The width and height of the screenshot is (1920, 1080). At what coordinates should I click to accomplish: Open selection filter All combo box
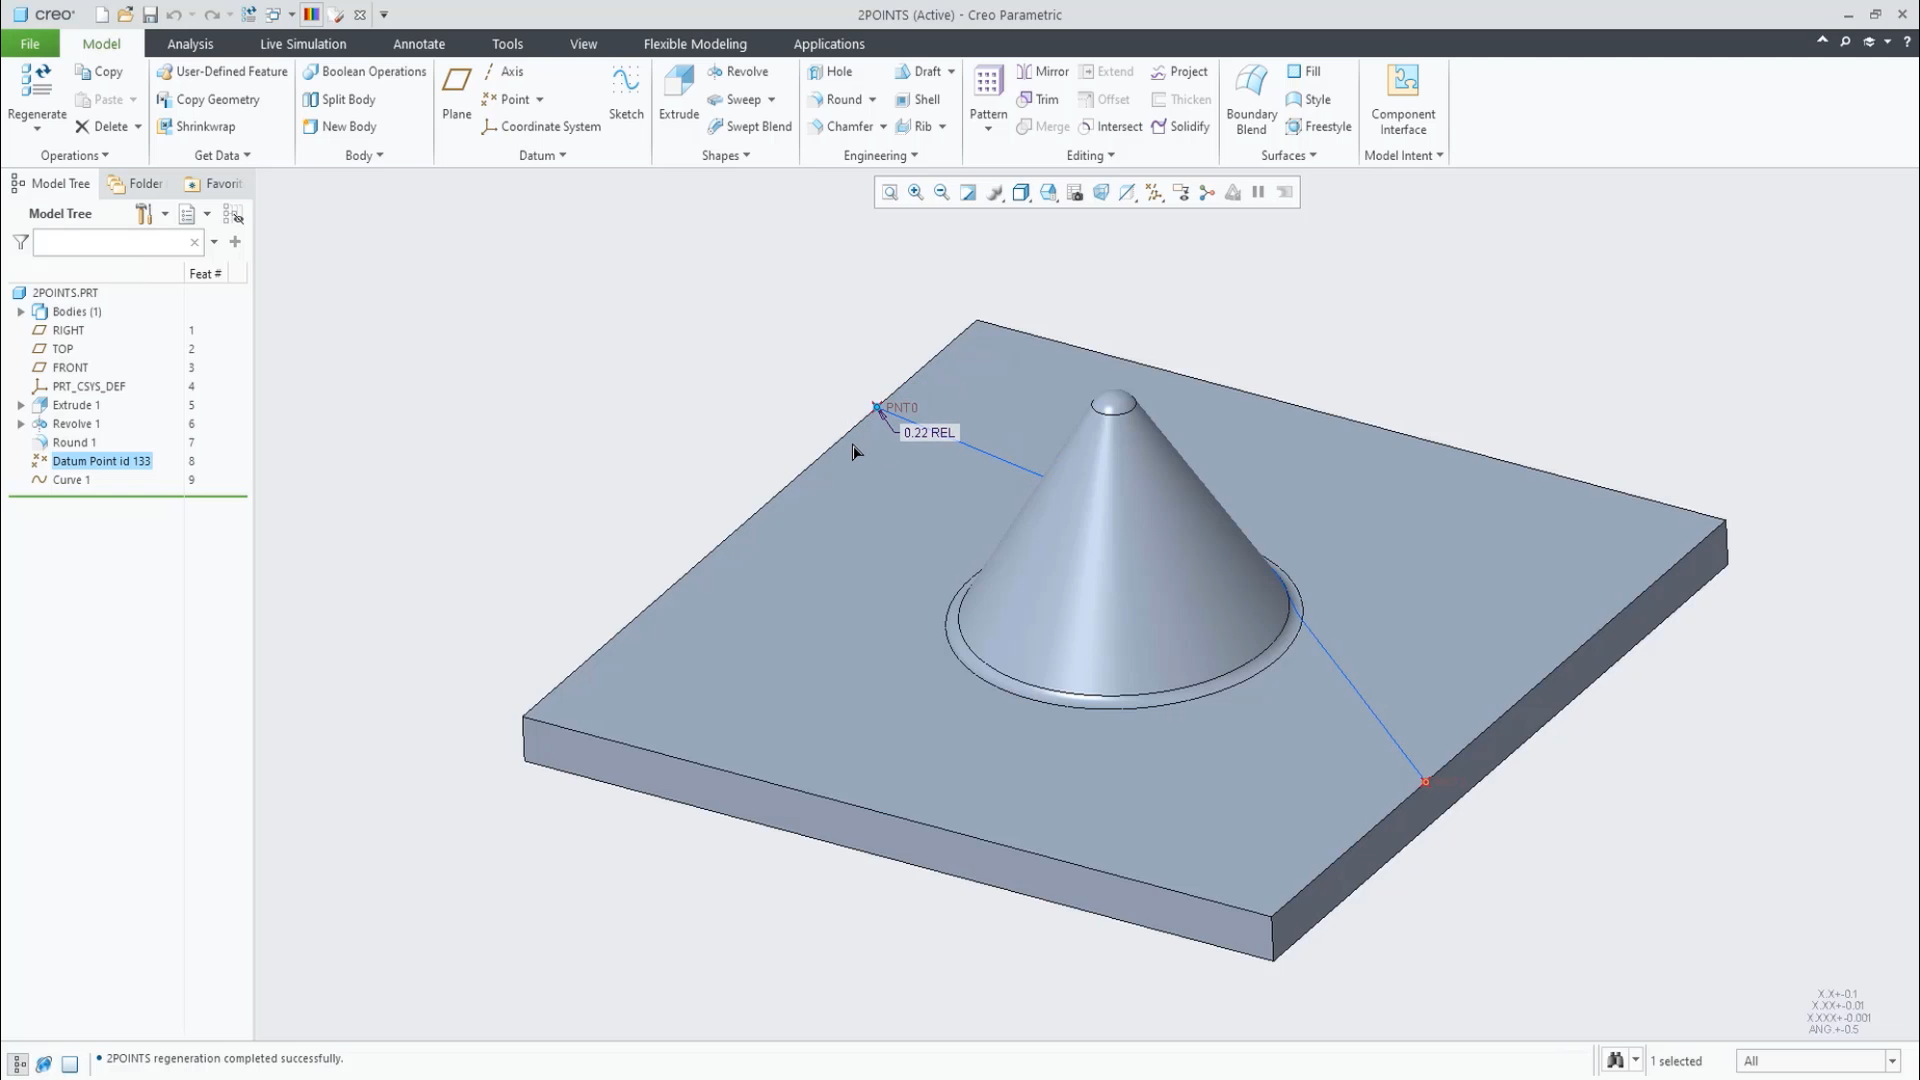click(x=1818, y=1061)
